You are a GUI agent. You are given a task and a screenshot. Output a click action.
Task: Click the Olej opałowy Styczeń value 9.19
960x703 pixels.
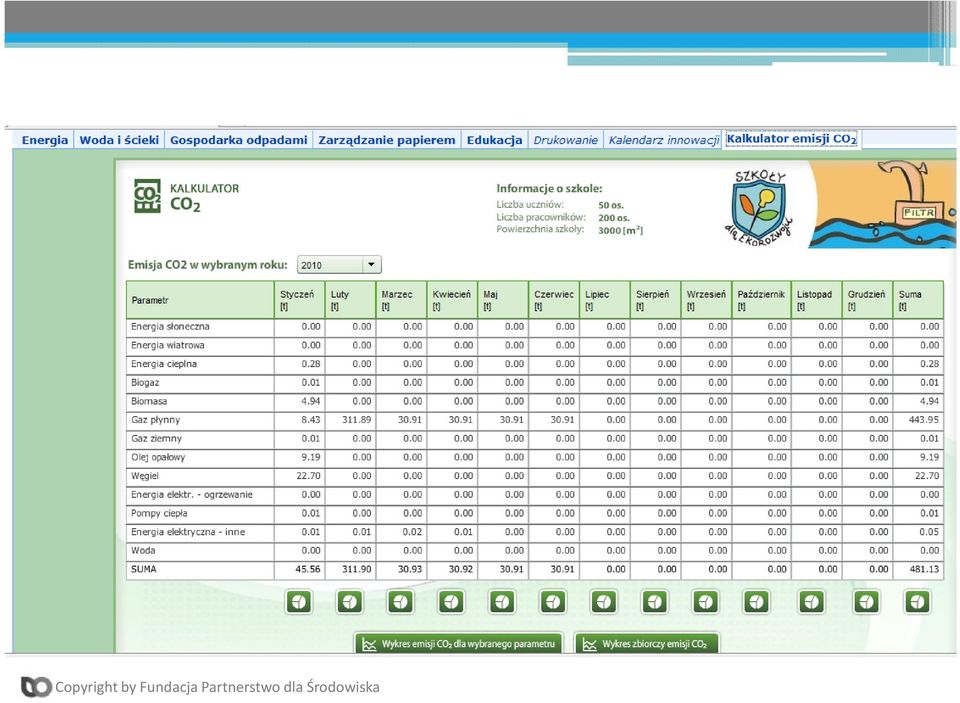click(311, 457)
